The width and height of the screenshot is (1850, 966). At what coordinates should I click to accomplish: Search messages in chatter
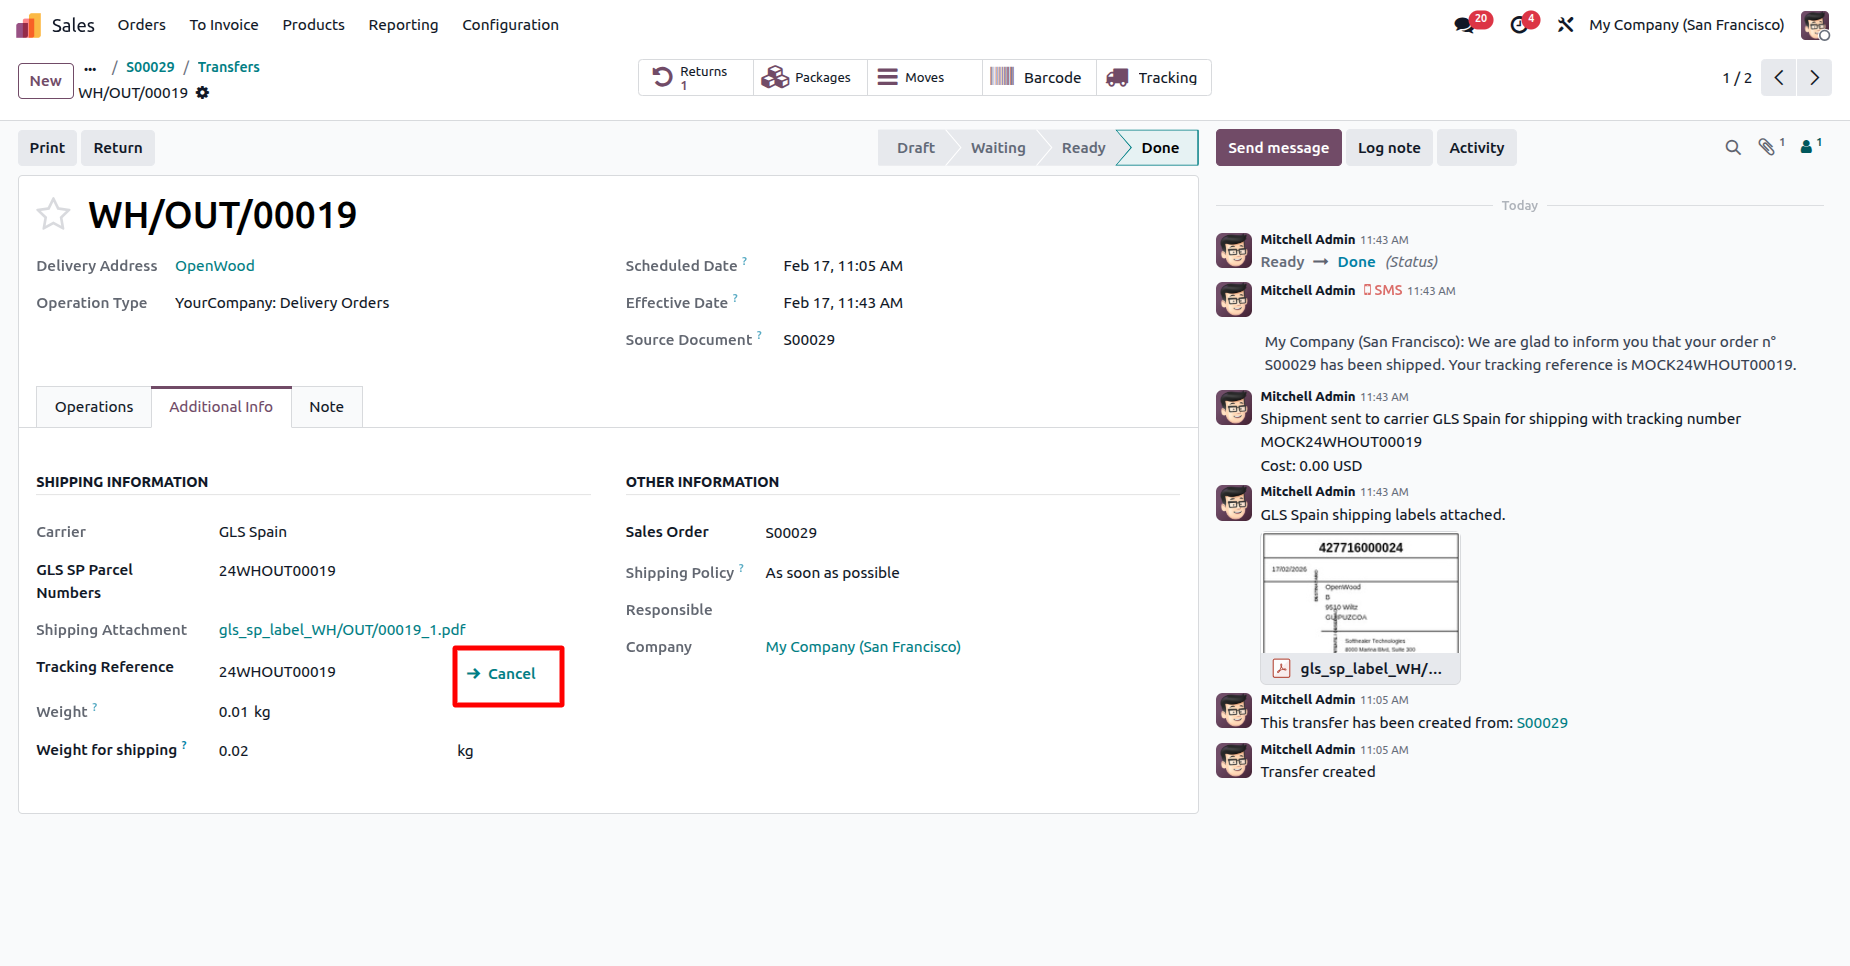(x=1733, y=148)
